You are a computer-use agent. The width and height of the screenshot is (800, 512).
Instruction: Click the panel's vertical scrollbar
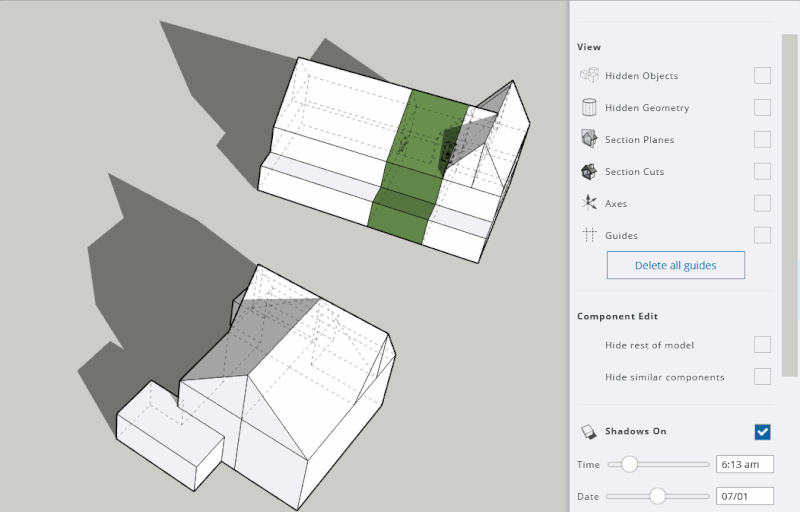click(789, 205)
